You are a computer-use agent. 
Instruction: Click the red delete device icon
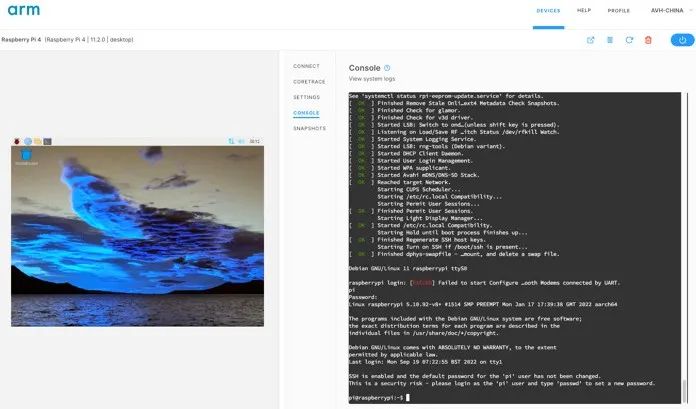pos(648,40)
